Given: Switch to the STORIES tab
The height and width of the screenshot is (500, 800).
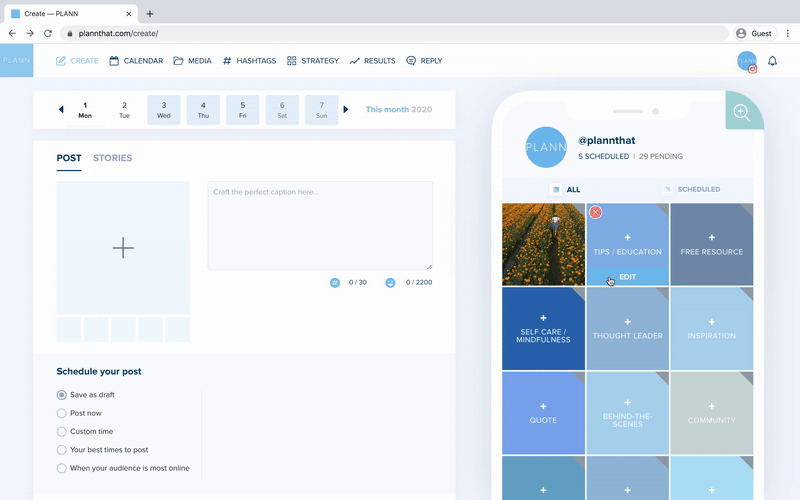Looking at the screenshot, I should [x=112, y=158].
